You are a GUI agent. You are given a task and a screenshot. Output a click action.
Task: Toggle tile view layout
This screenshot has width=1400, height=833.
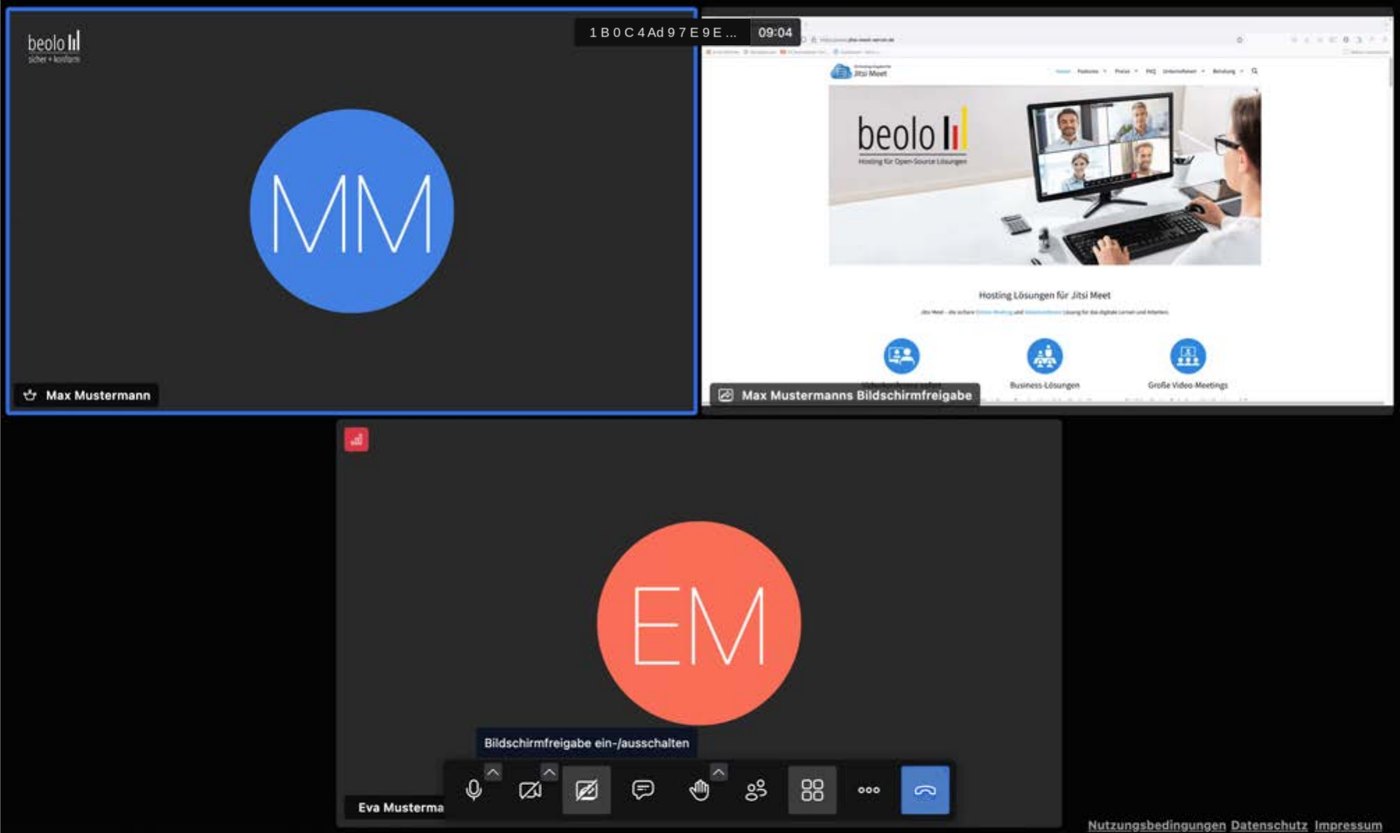813,790
